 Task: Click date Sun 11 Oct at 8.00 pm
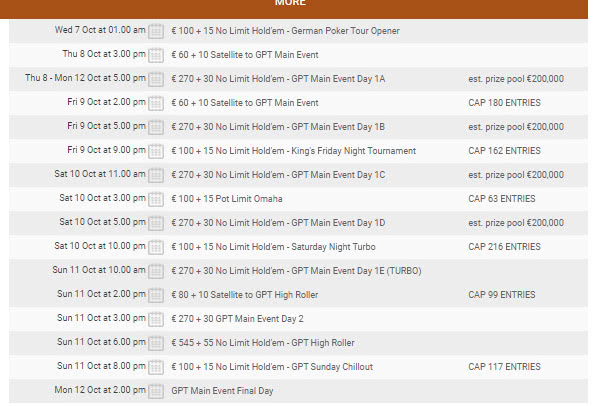coord(101,366)
